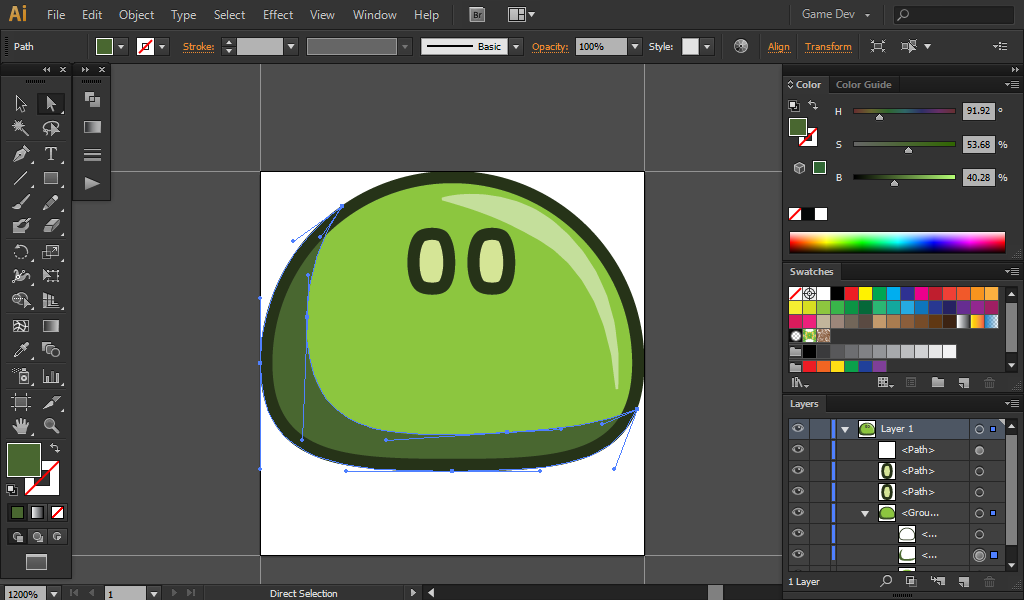This screenshot has height=600, width=1024.
Task: Open the Transform panel link
Action: [x=828, y=47]
